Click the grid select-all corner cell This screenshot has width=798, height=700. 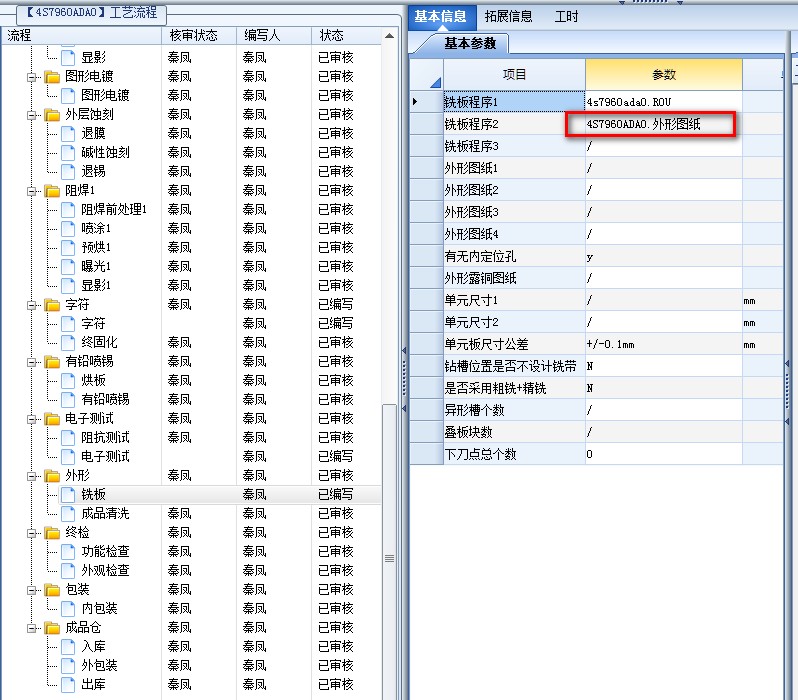click(426, 75)
